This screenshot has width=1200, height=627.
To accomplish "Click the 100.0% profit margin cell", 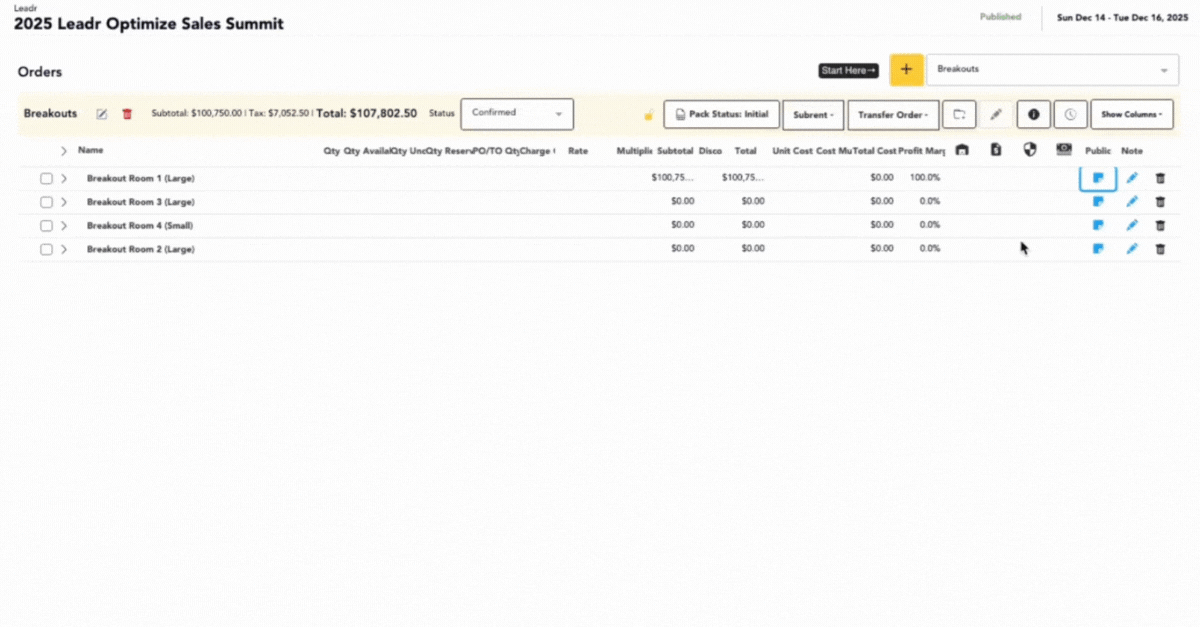I will coord(924,178).
